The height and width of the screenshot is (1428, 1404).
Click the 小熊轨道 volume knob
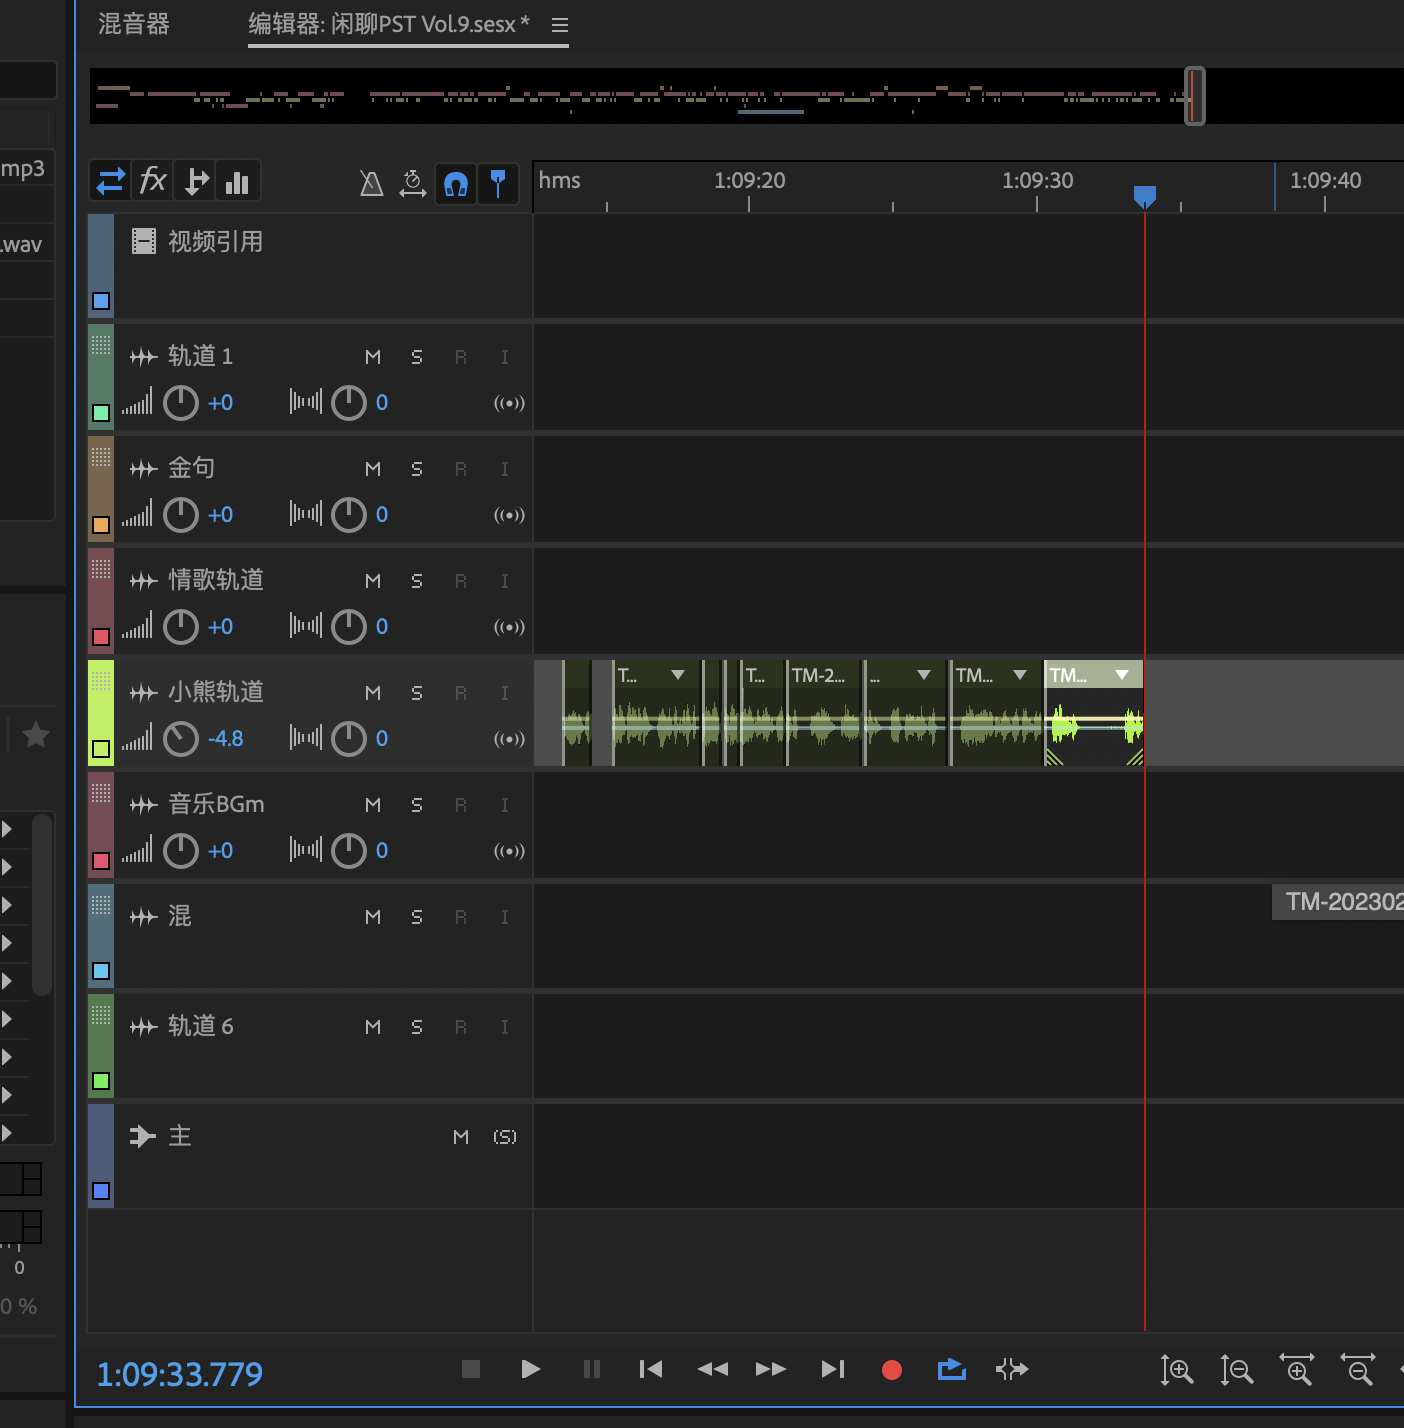pyautogui.click(x=181, y=739)
